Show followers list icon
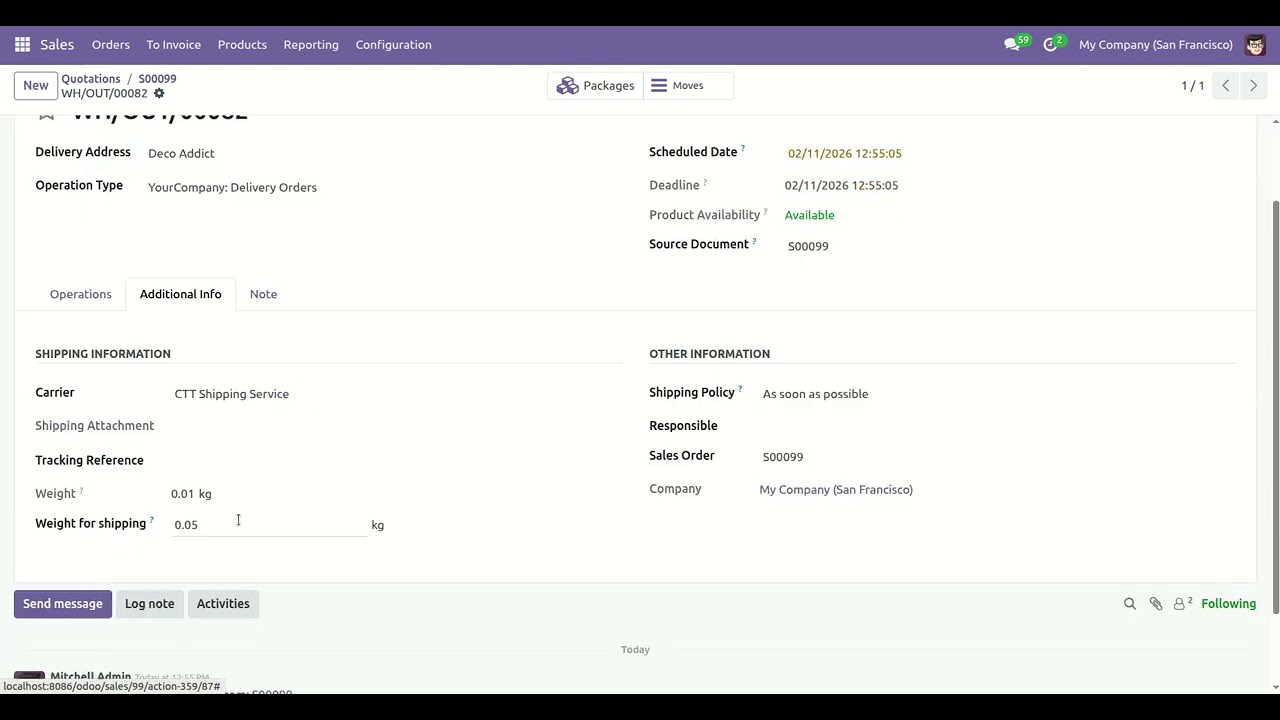The image size is (1280, 720). tap(1182, 604)
